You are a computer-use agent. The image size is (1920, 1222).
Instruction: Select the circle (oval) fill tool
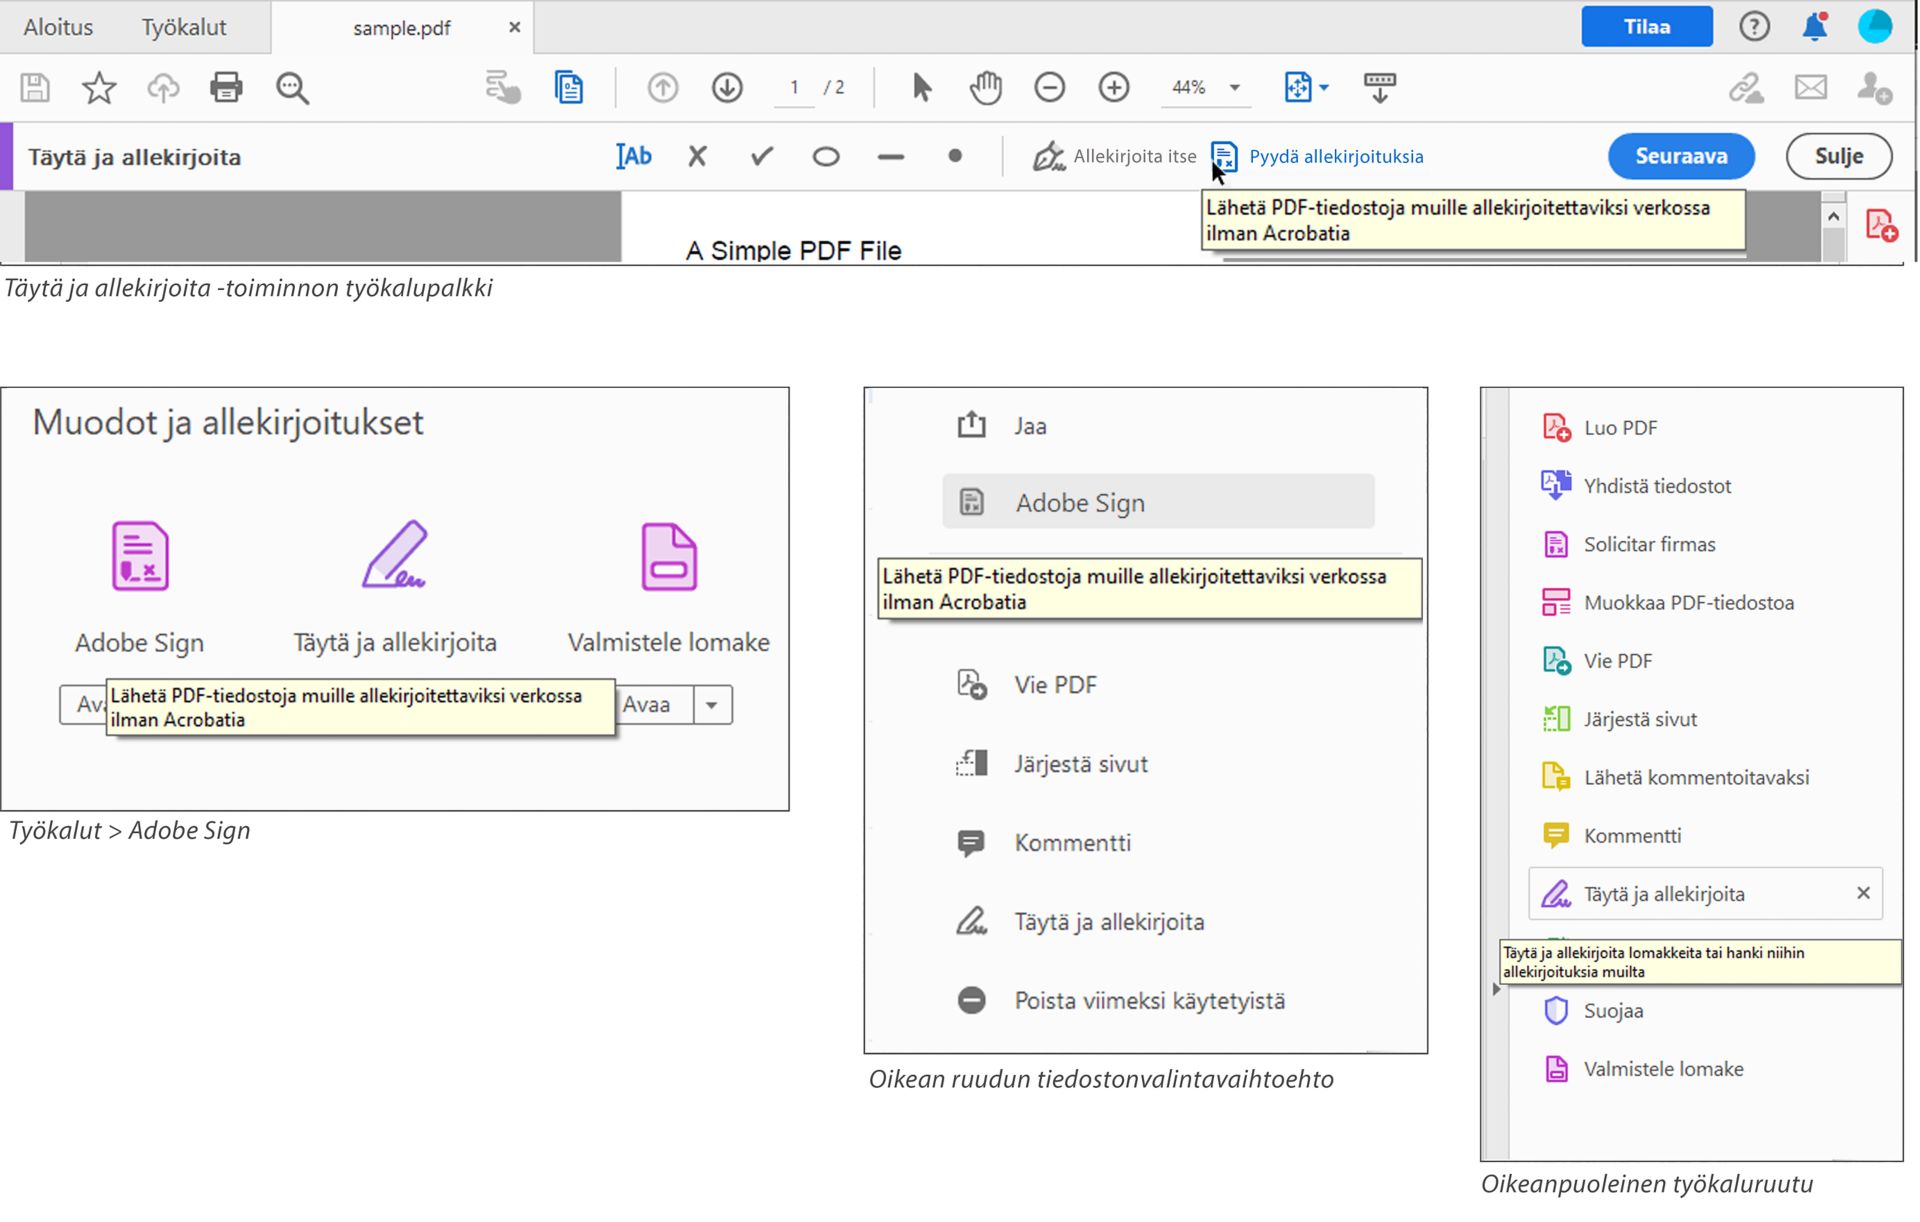tap(826, 157)
